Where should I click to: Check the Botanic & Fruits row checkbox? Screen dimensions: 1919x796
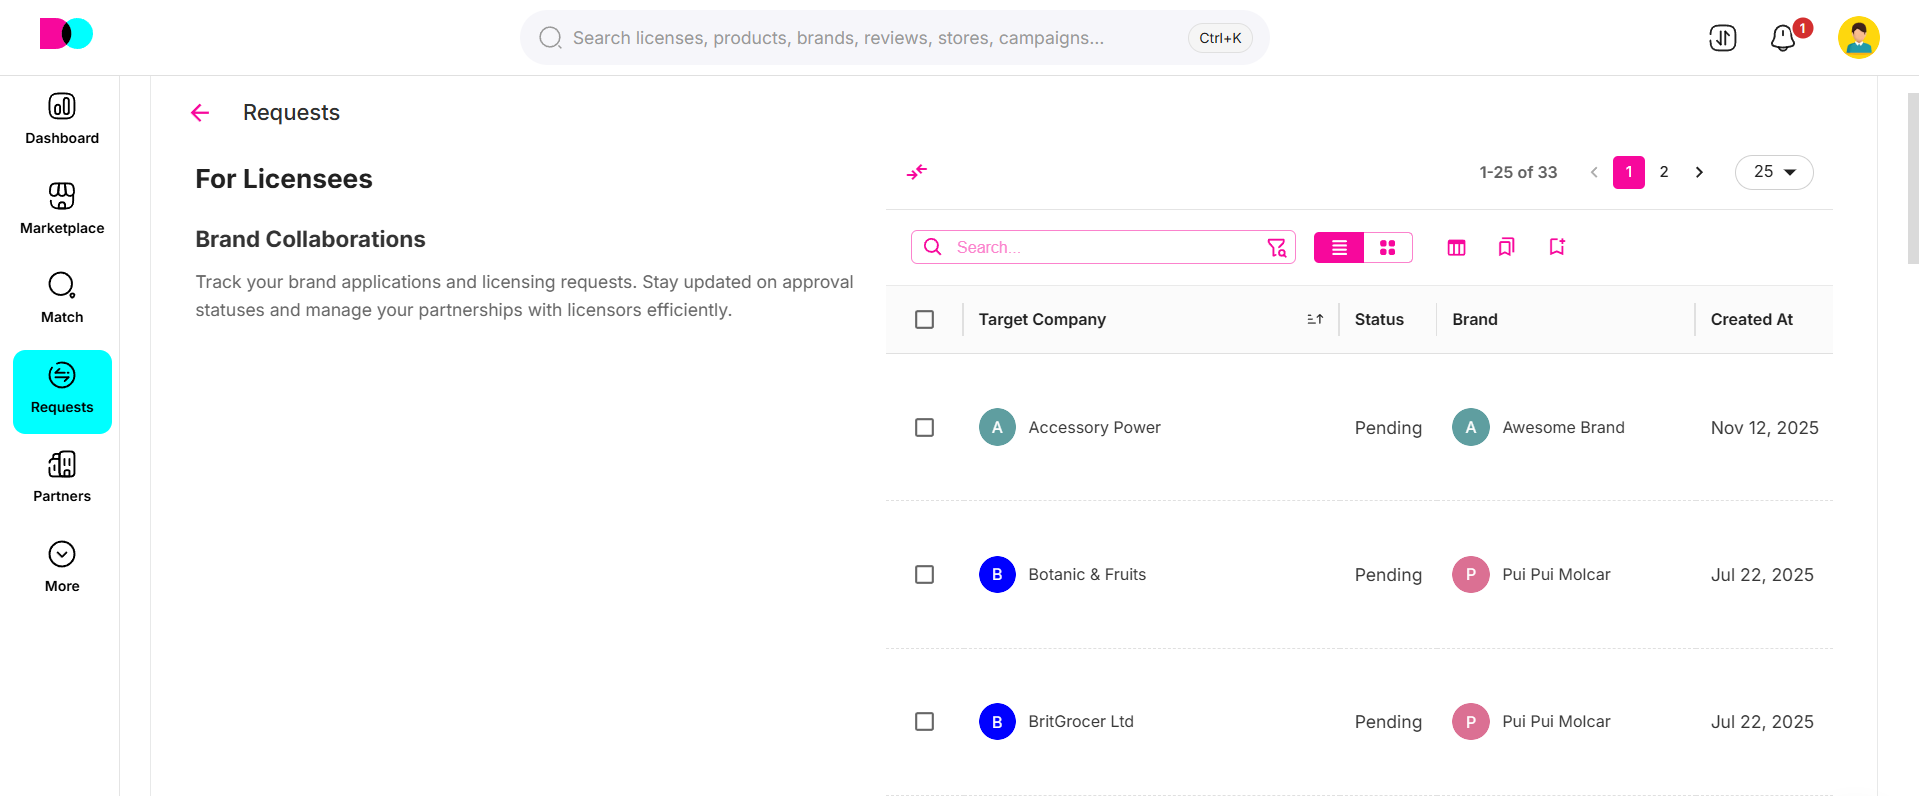point(925,575)
